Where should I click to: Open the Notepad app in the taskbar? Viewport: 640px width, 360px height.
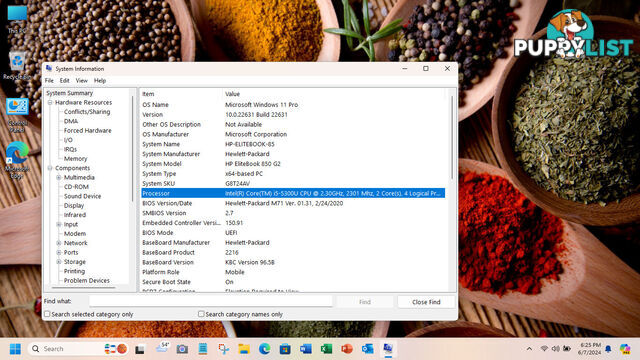pyautogui.click(x=203, y=349)
